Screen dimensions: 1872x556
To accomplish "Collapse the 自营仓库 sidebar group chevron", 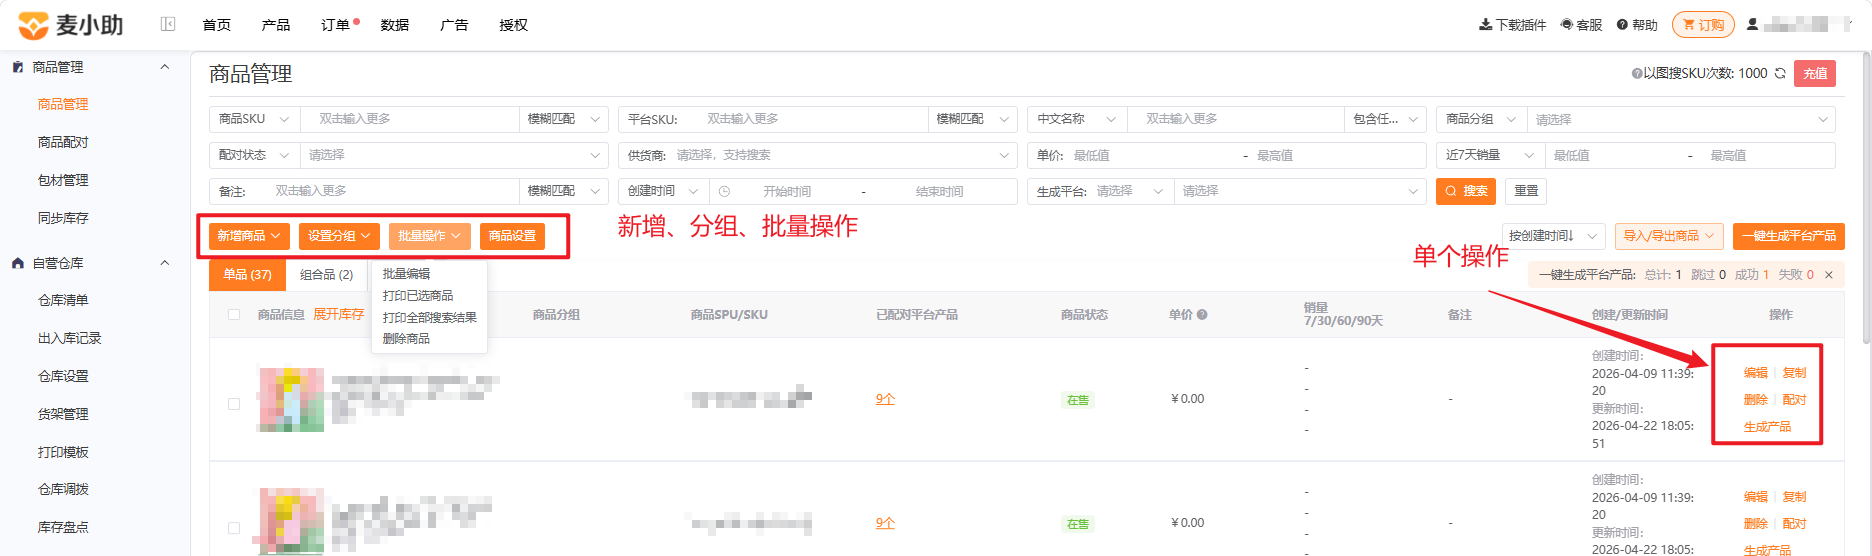I will tap(165, 263).
